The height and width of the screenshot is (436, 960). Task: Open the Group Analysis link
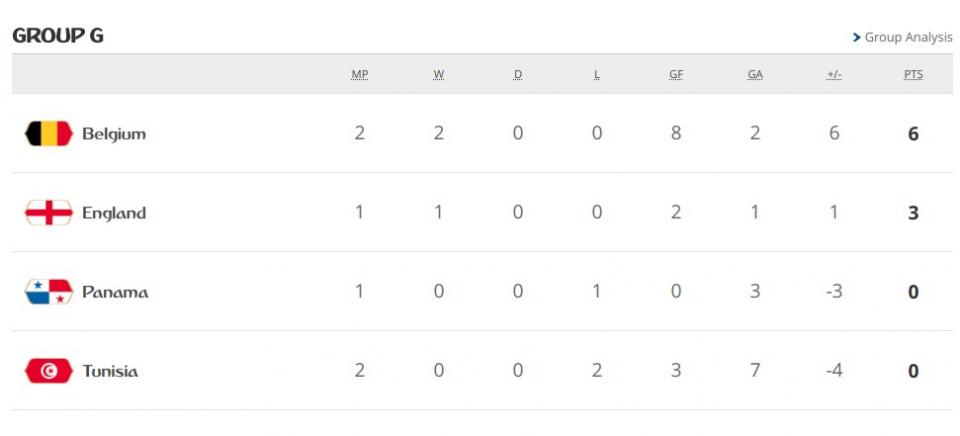point(908,38)
